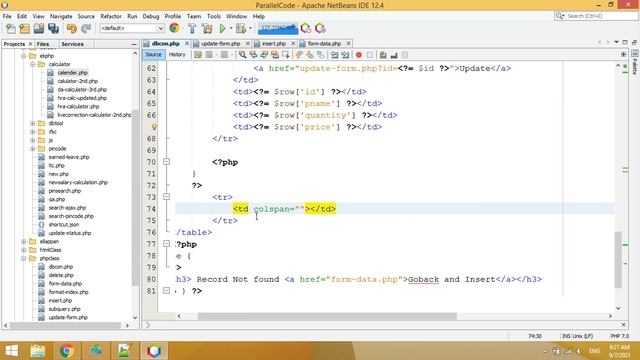
Task: Run the project with green play icon
Action: click(222, 28)
